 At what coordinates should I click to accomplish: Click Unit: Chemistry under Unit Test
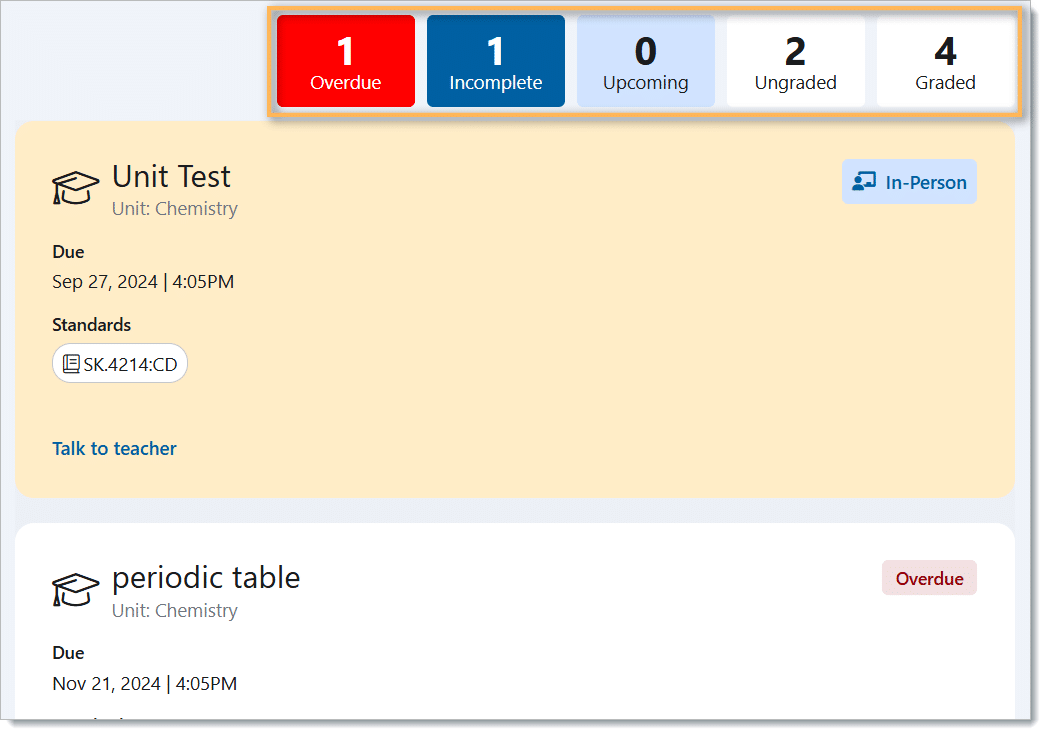[175, 209]
